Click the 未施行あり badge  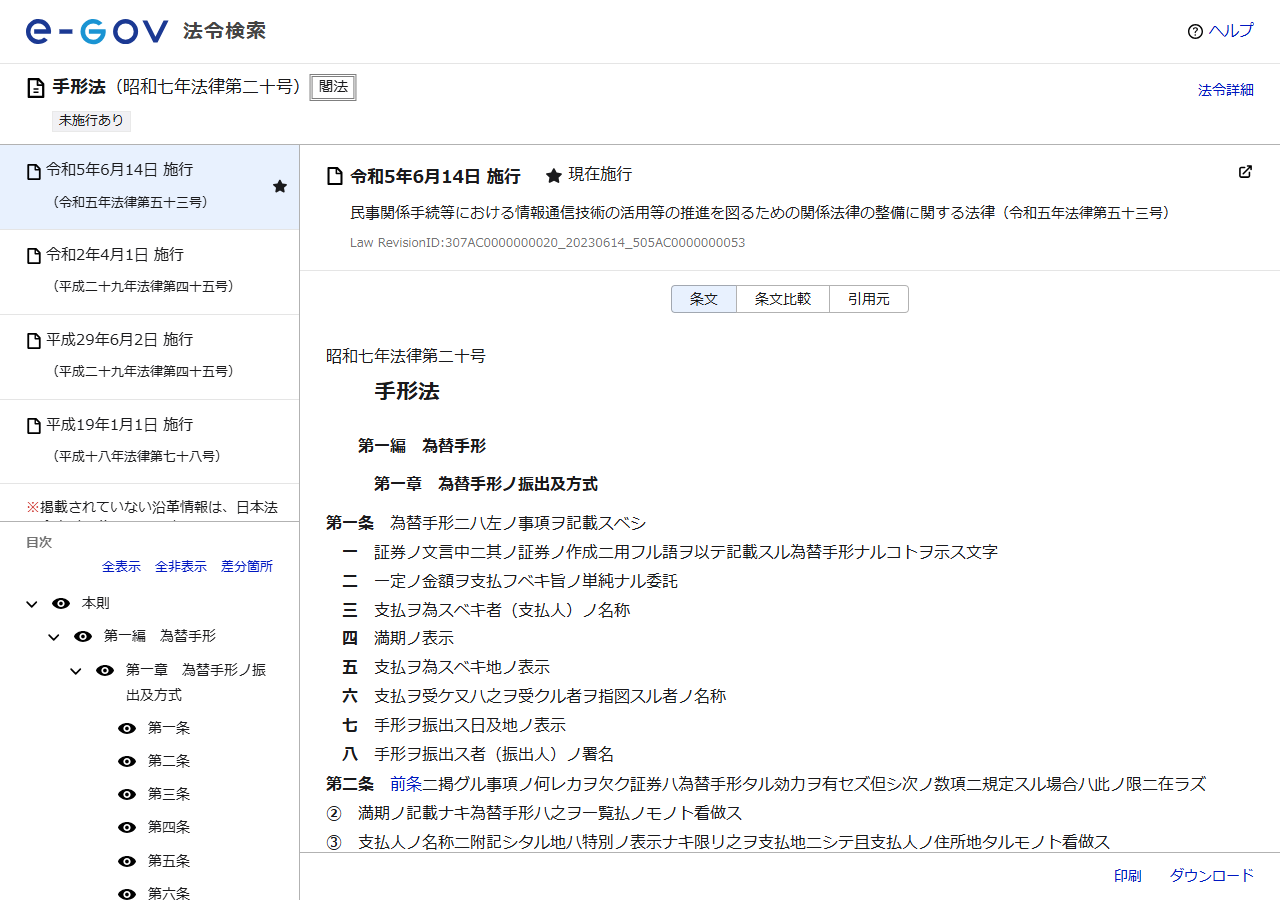click(92, 120)
